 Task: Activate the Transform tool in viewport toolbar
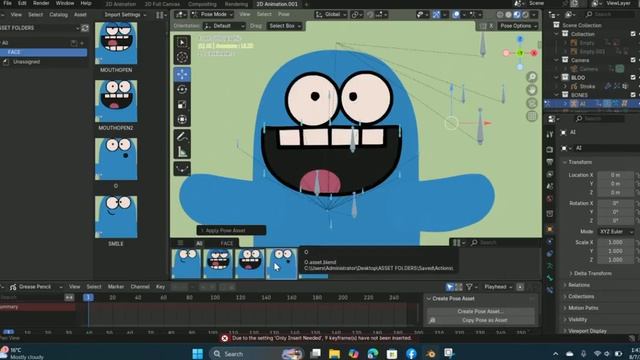[x=182, y=120]
